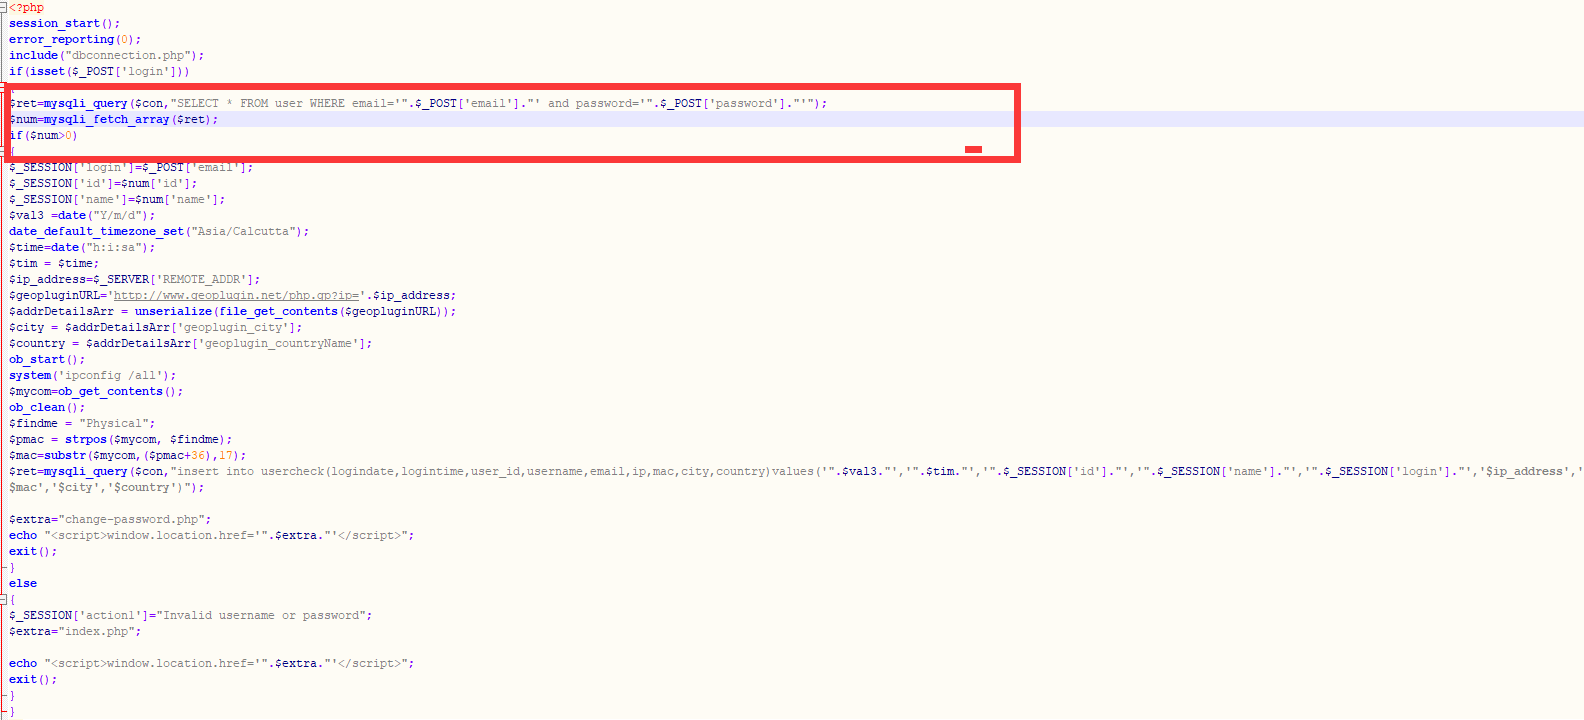The height and width of the screenshot is (720, 1584).
Task: Click the date_default_timezone_set("Asia/Calcutta") line
Action: [x=159, y=232]
